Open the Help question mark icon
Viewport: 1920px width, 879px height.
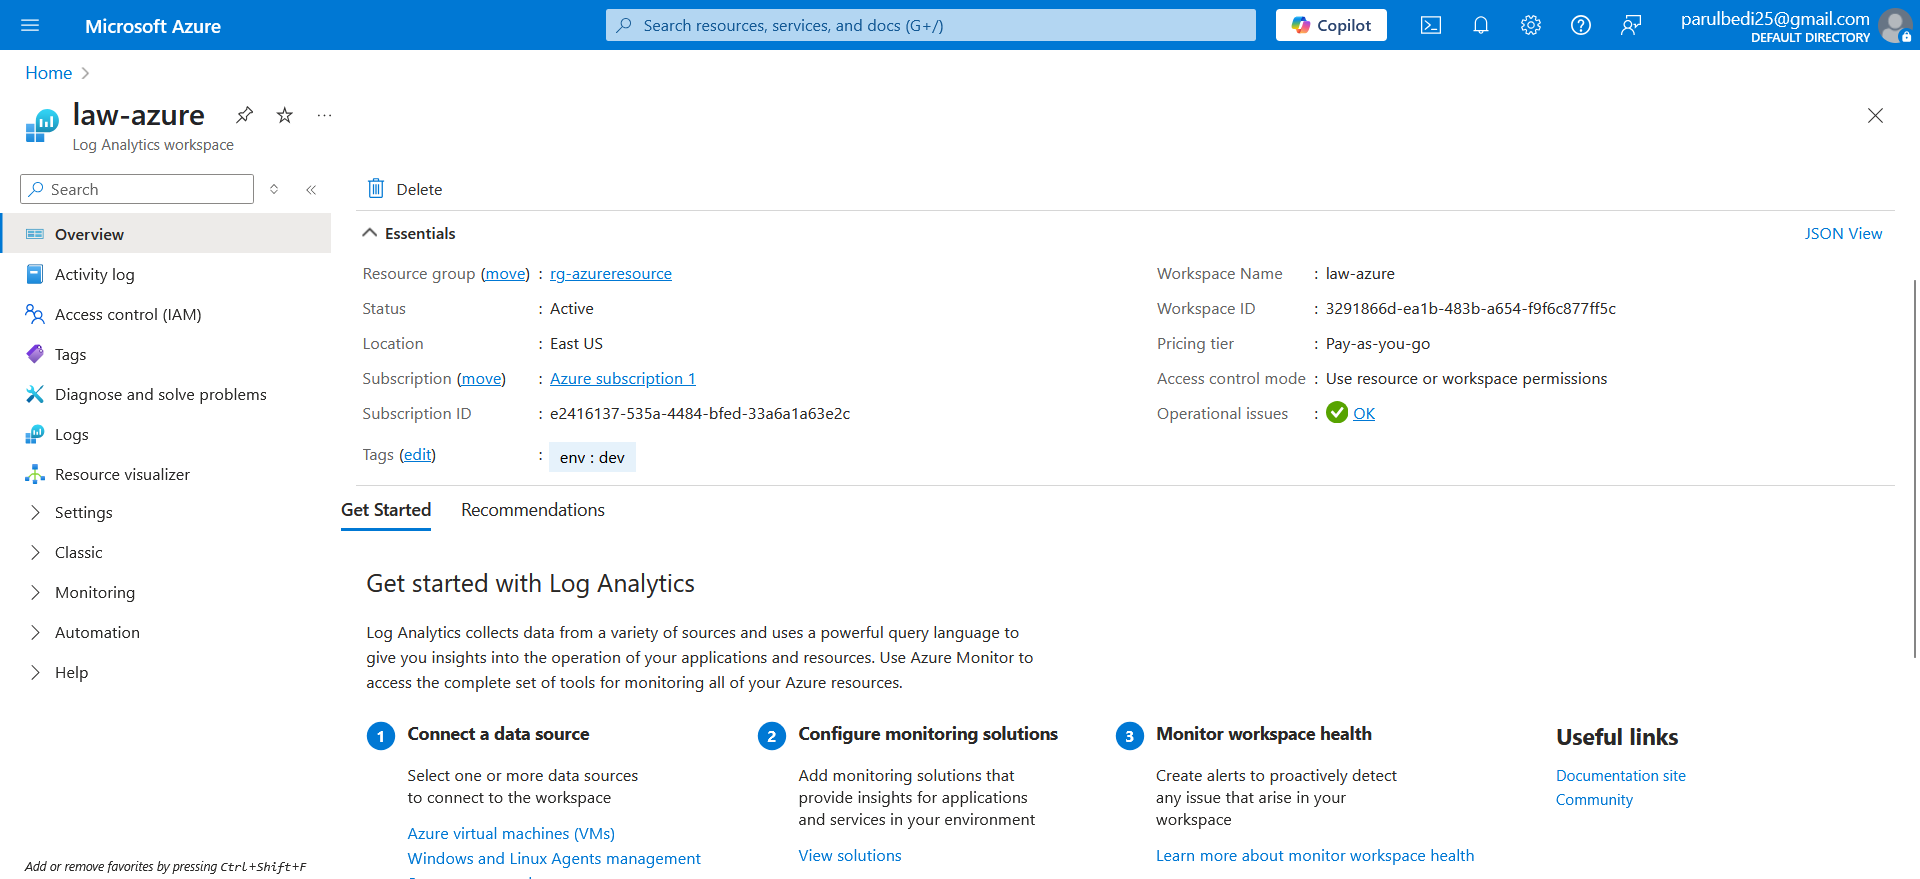1581,25
